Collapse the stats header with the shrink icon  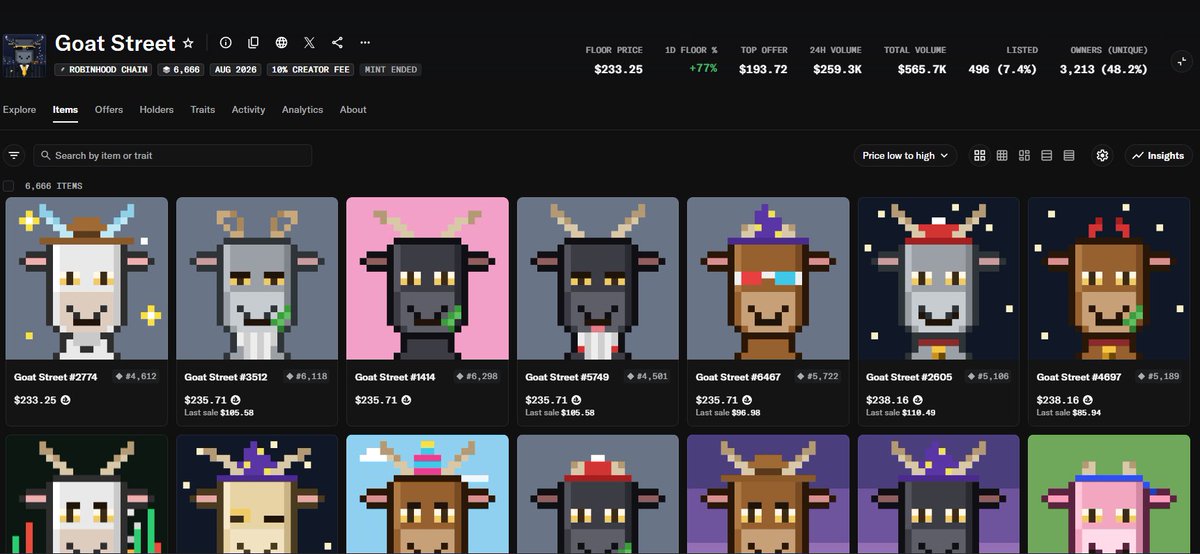[x=1181, y=61]
